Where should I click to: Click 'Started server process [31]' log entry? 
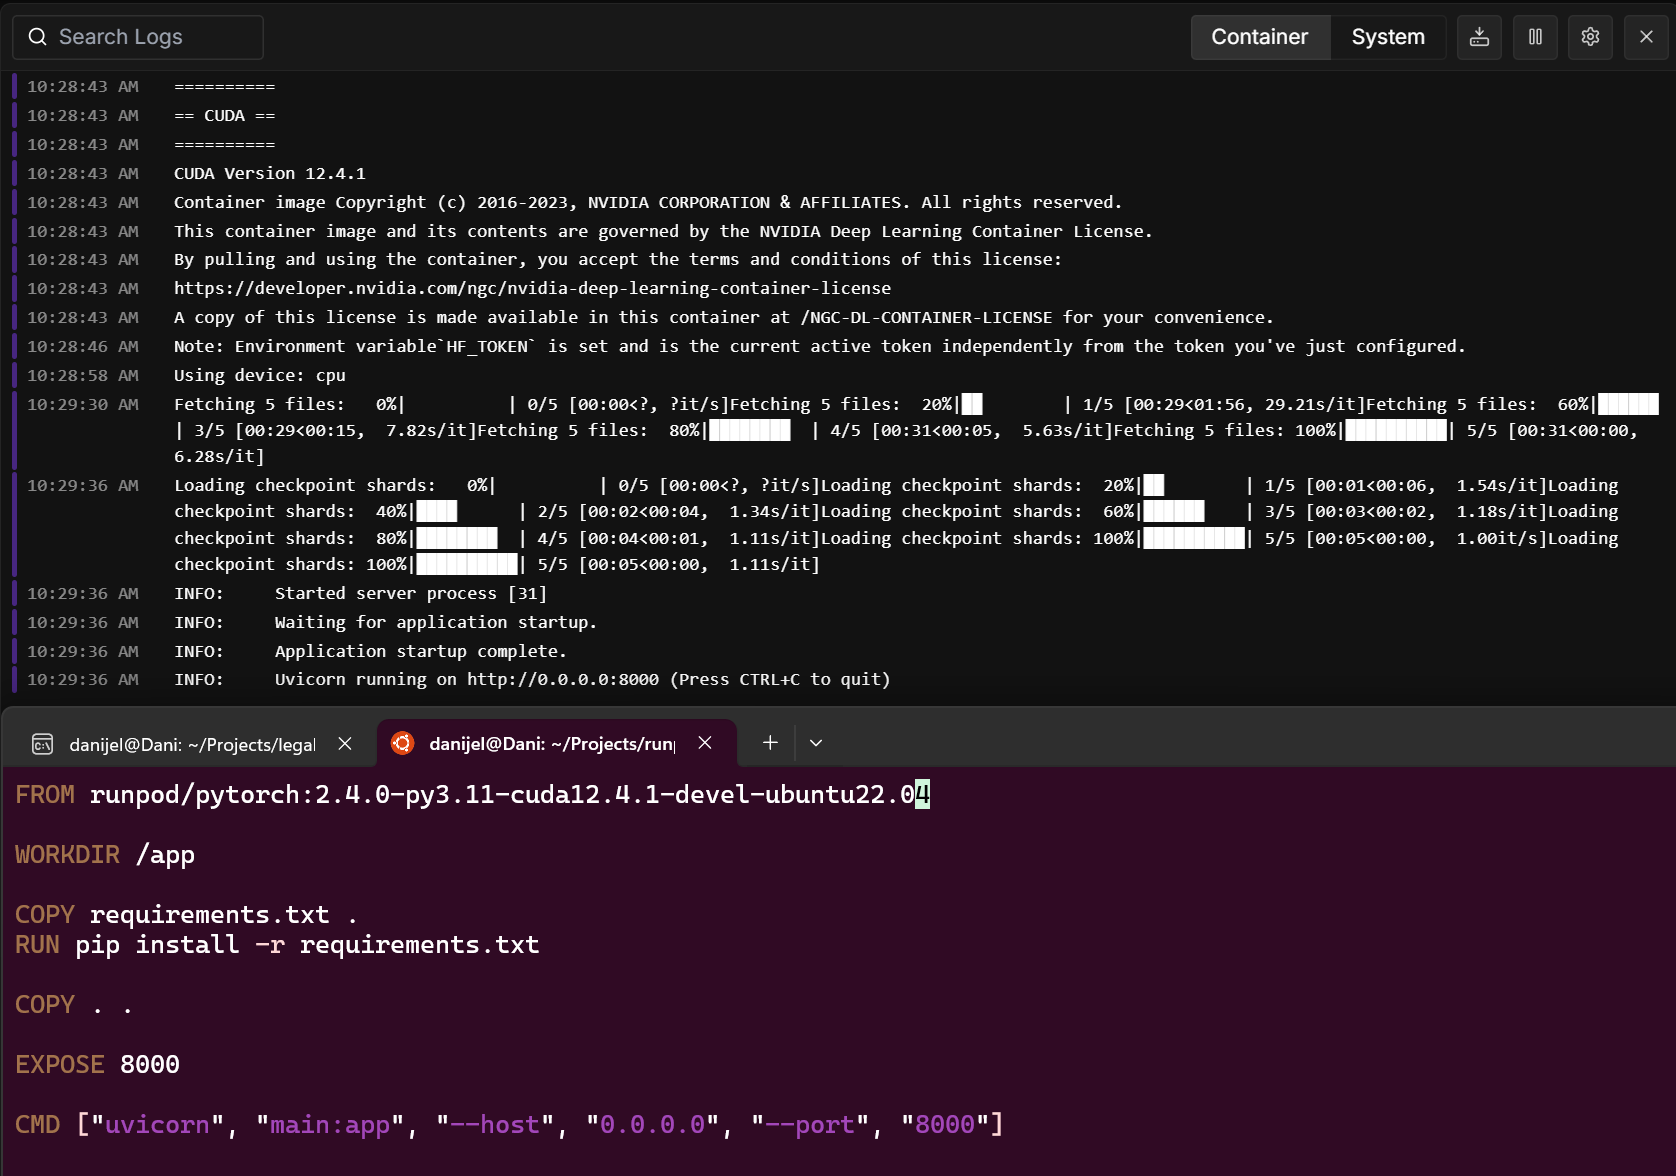point(411,593)
